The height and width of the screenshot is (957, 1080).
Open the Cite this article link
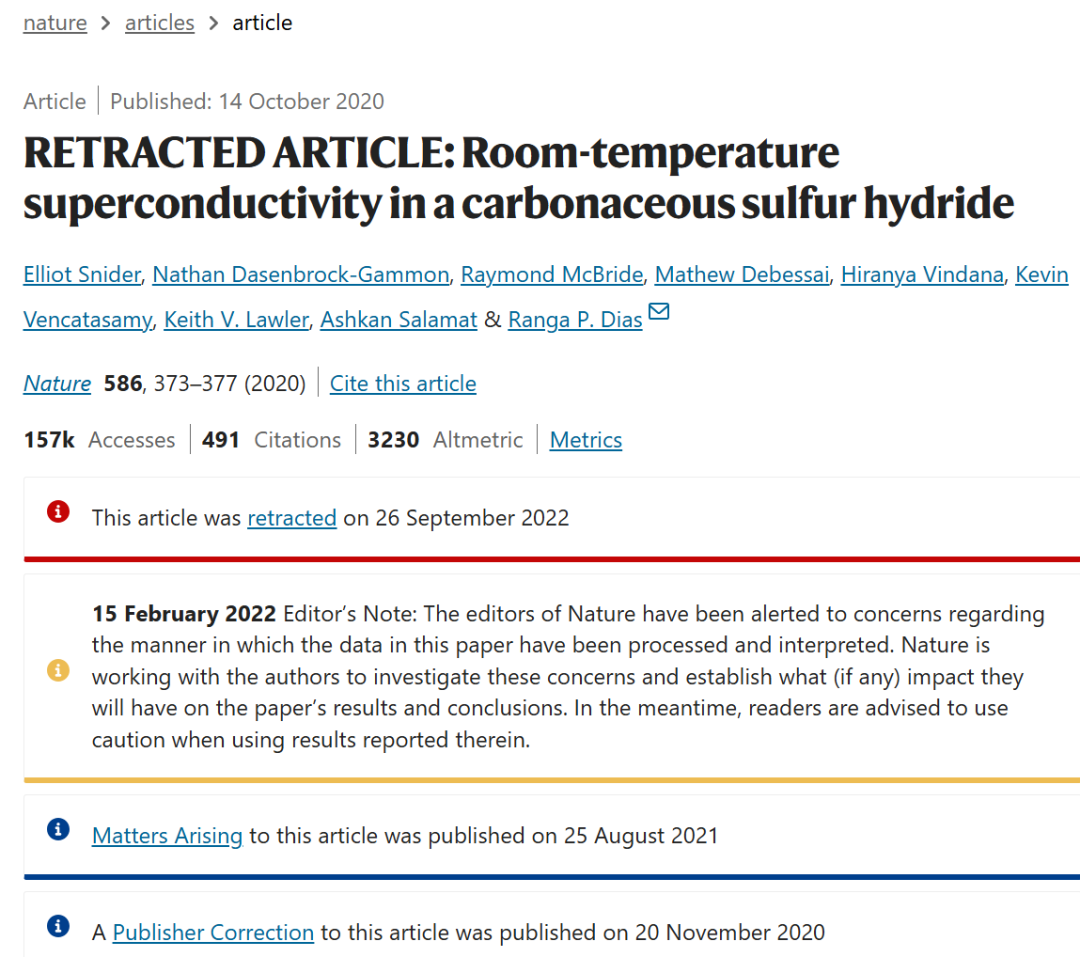pyautogui.click(x=402, y=383)
